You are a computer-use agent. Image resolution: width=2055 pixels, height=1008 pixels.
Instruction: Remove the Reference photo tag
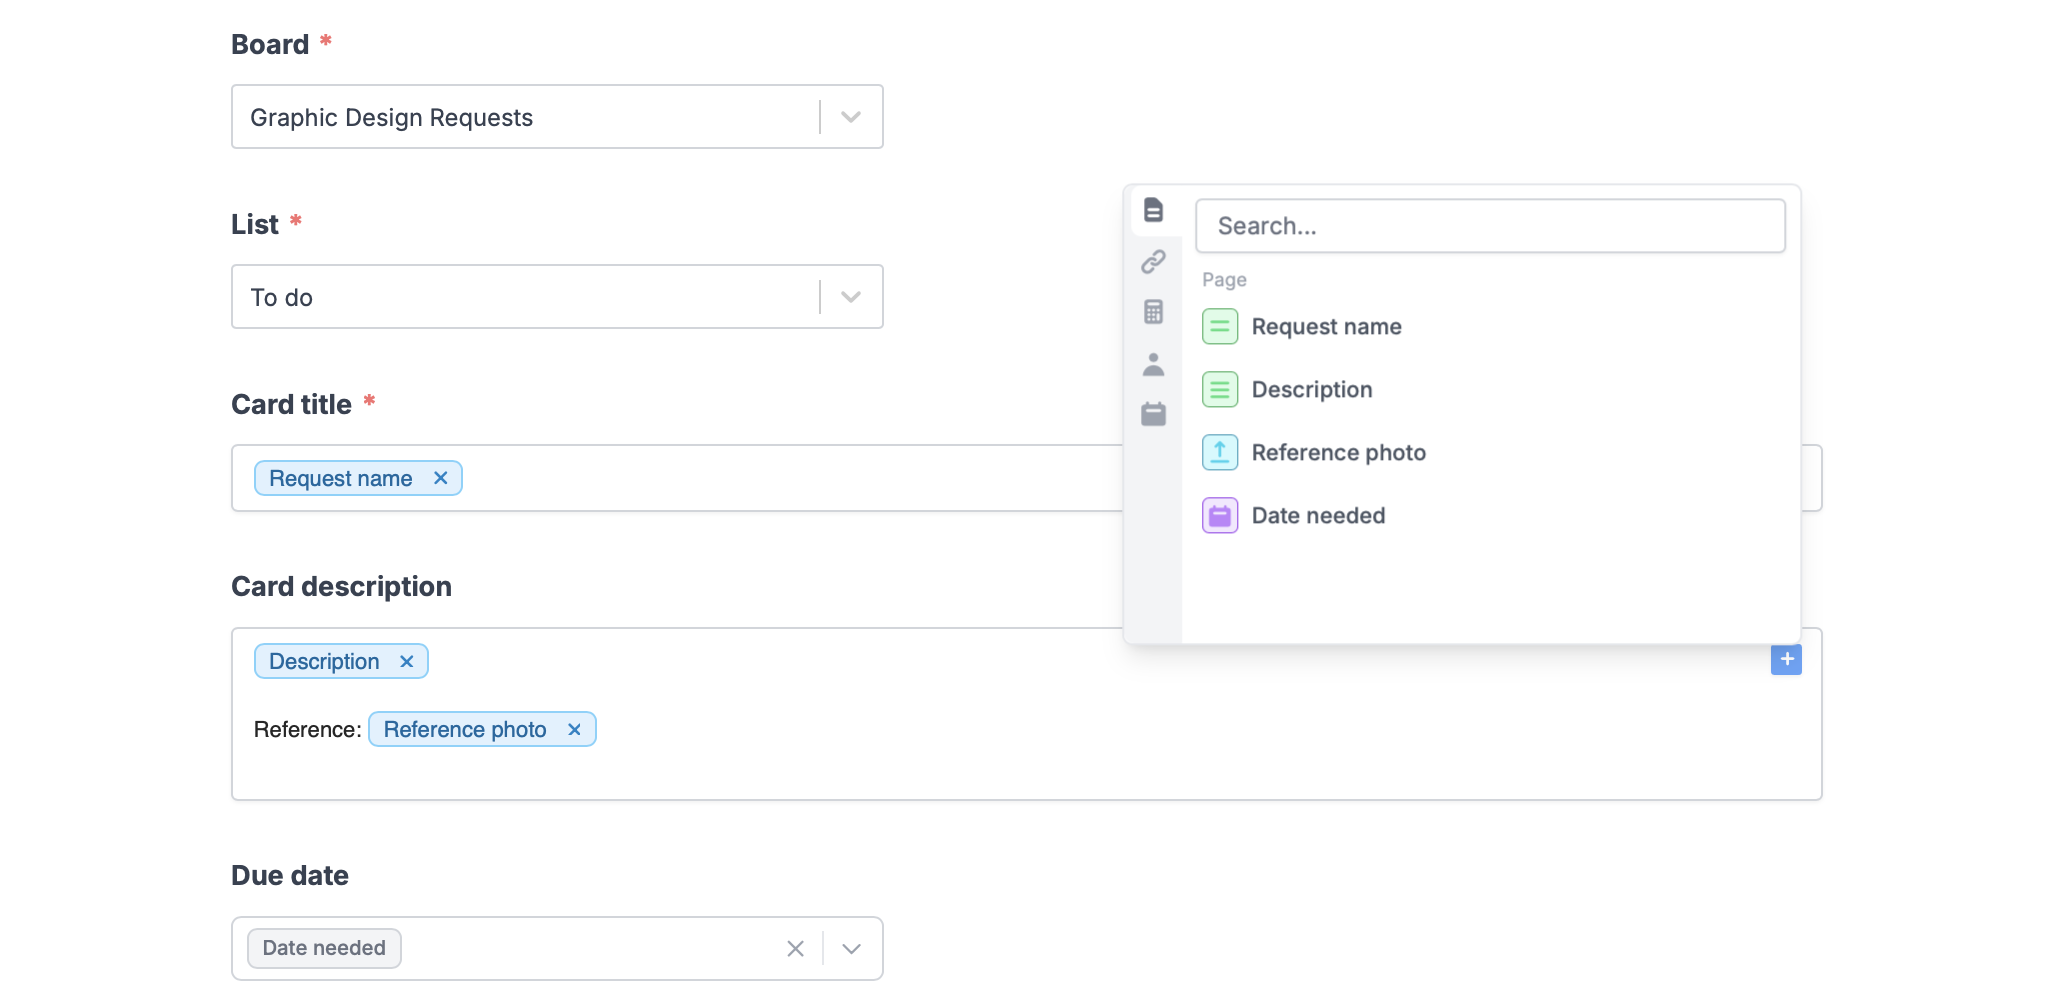tap(574, 729)
